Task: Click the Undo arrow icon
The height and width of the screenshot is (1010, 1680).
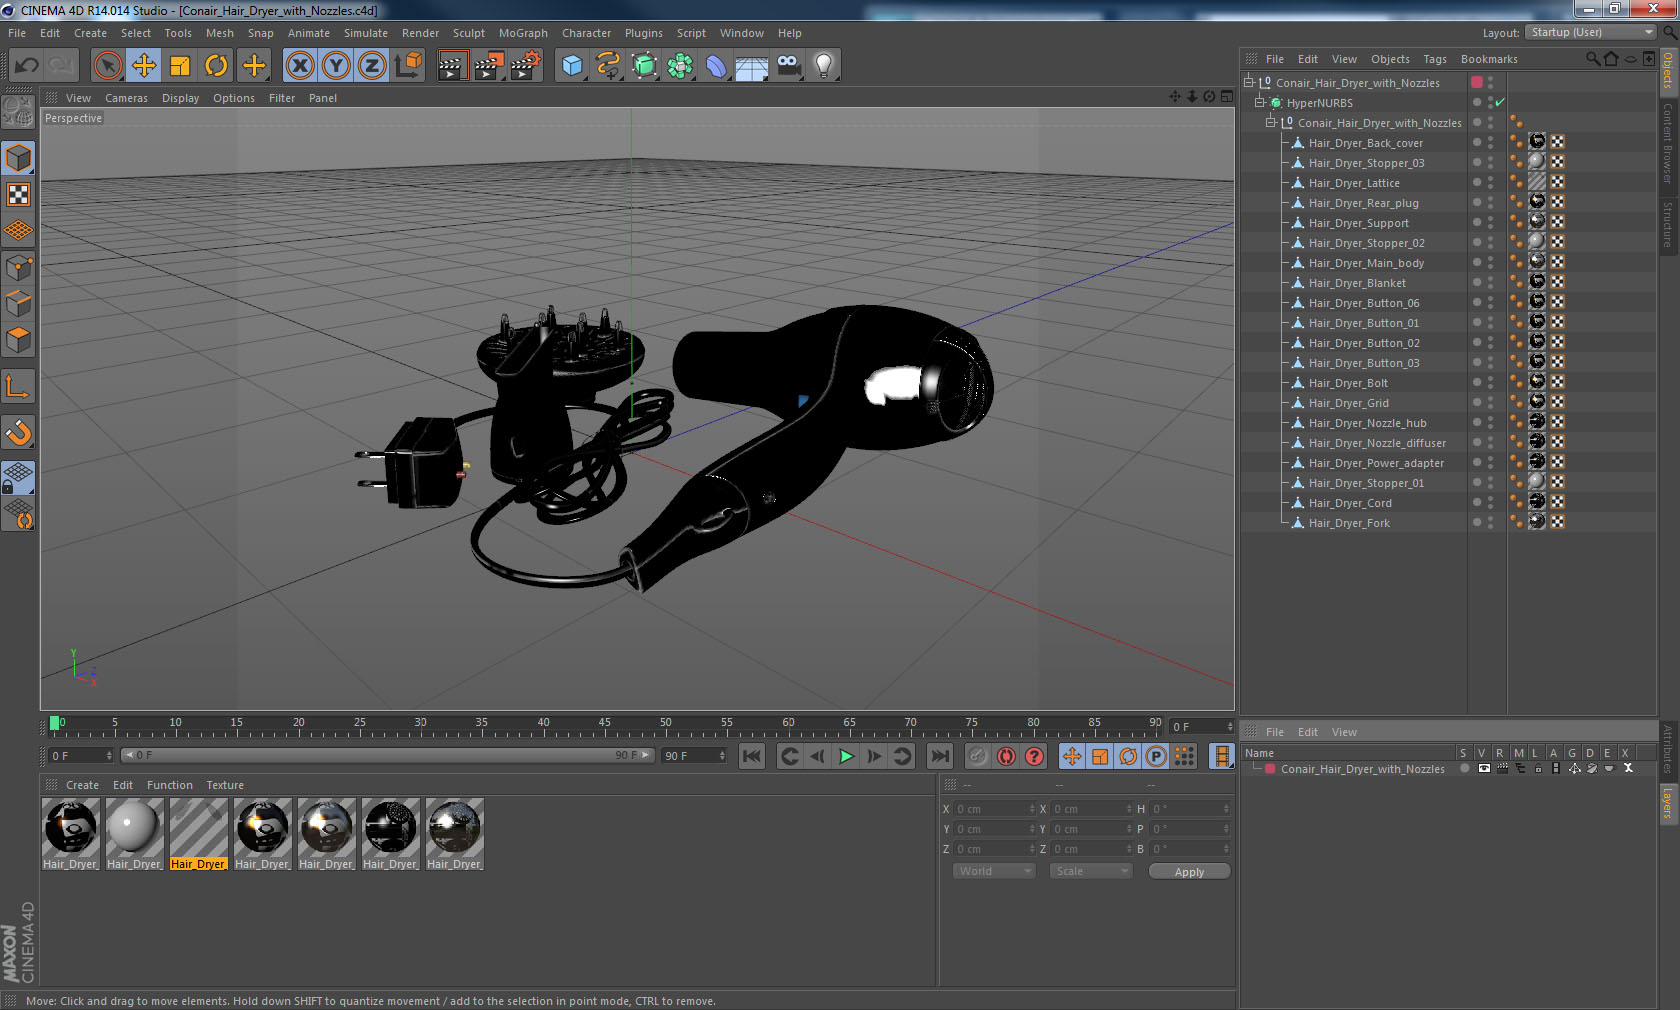Action: [27, 66]
